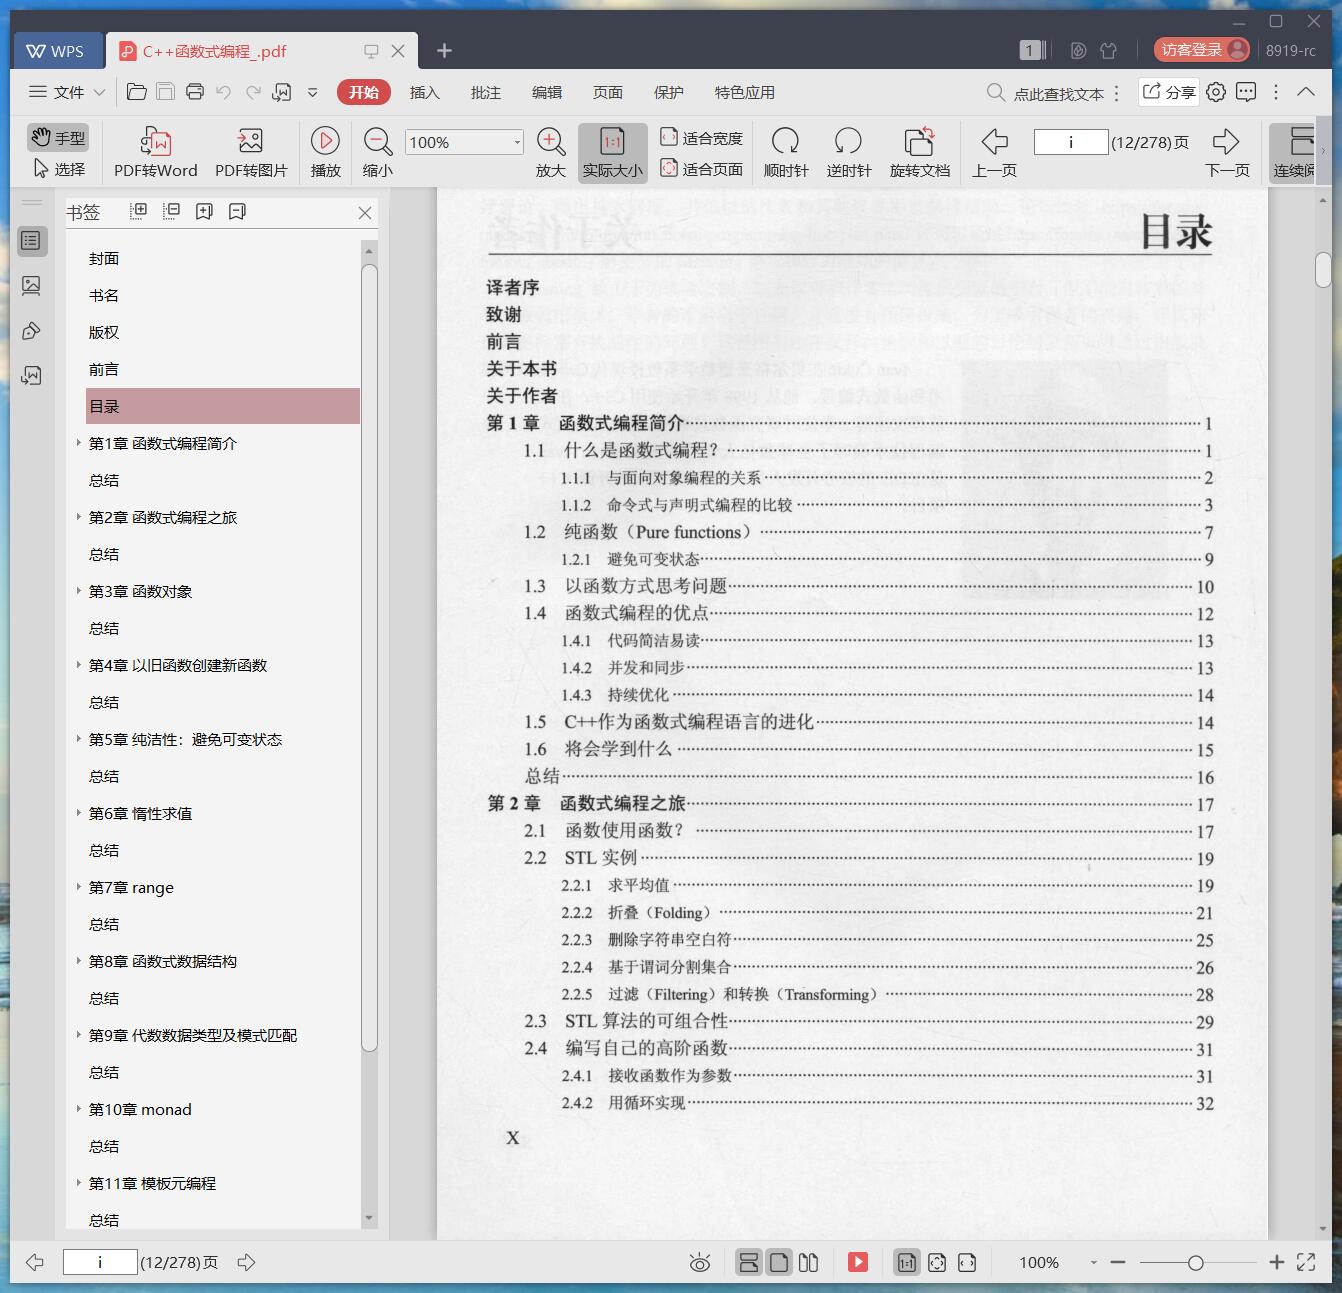The height and width of the screenshot is (1293, 1342).
Task: Zoom in using 放大 magnifier
Action: (x=551, y=153)
